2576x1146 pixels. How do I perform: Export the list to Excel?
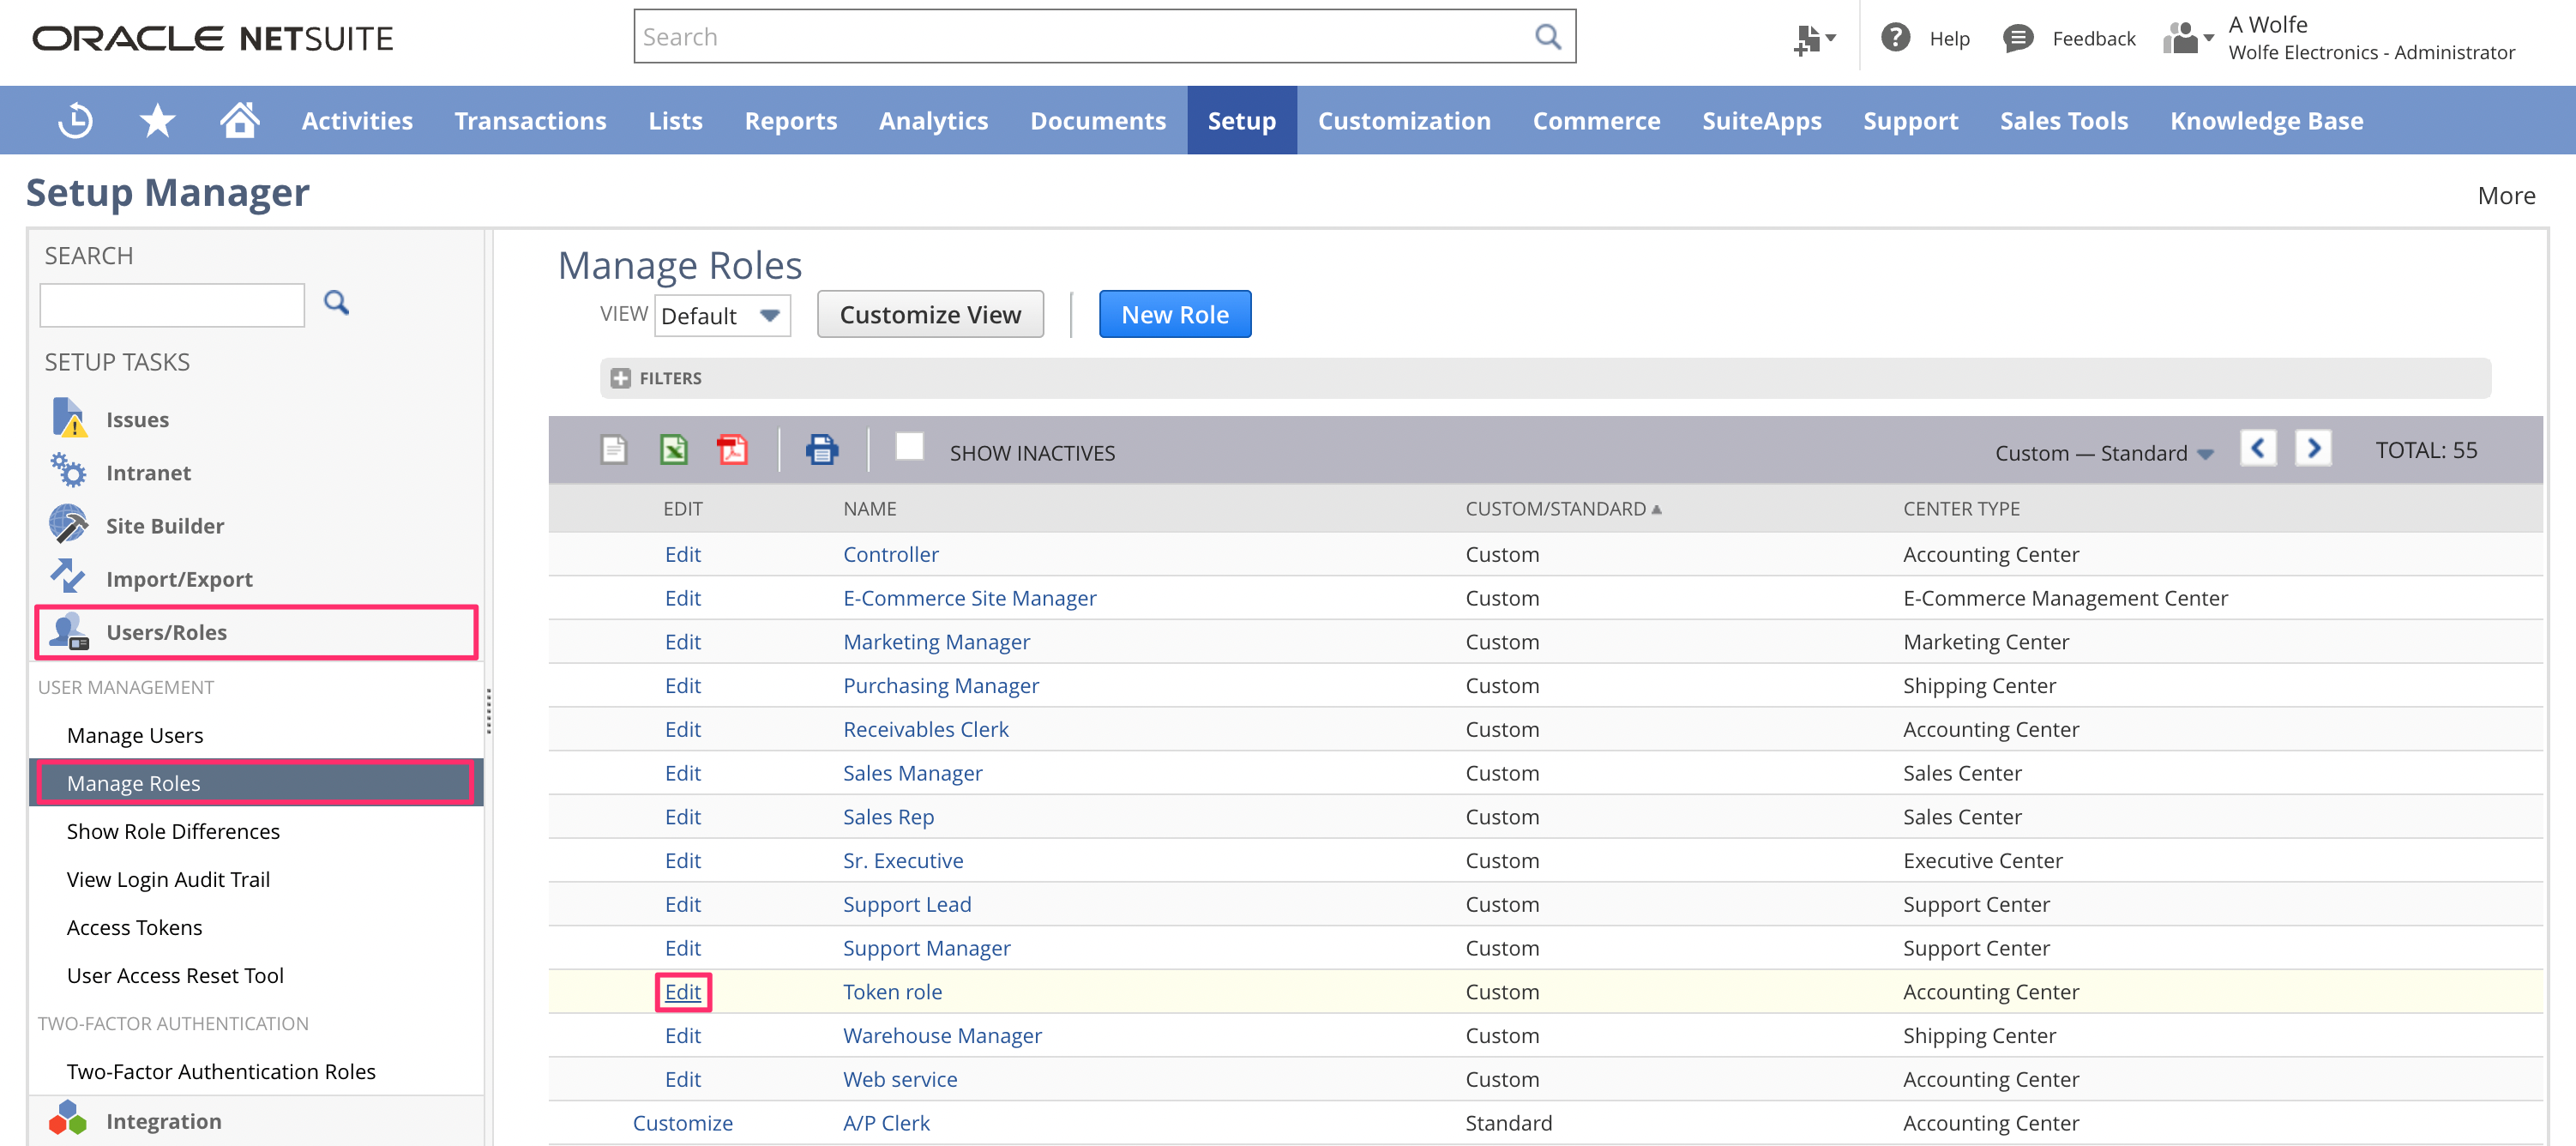click(674, 450)
